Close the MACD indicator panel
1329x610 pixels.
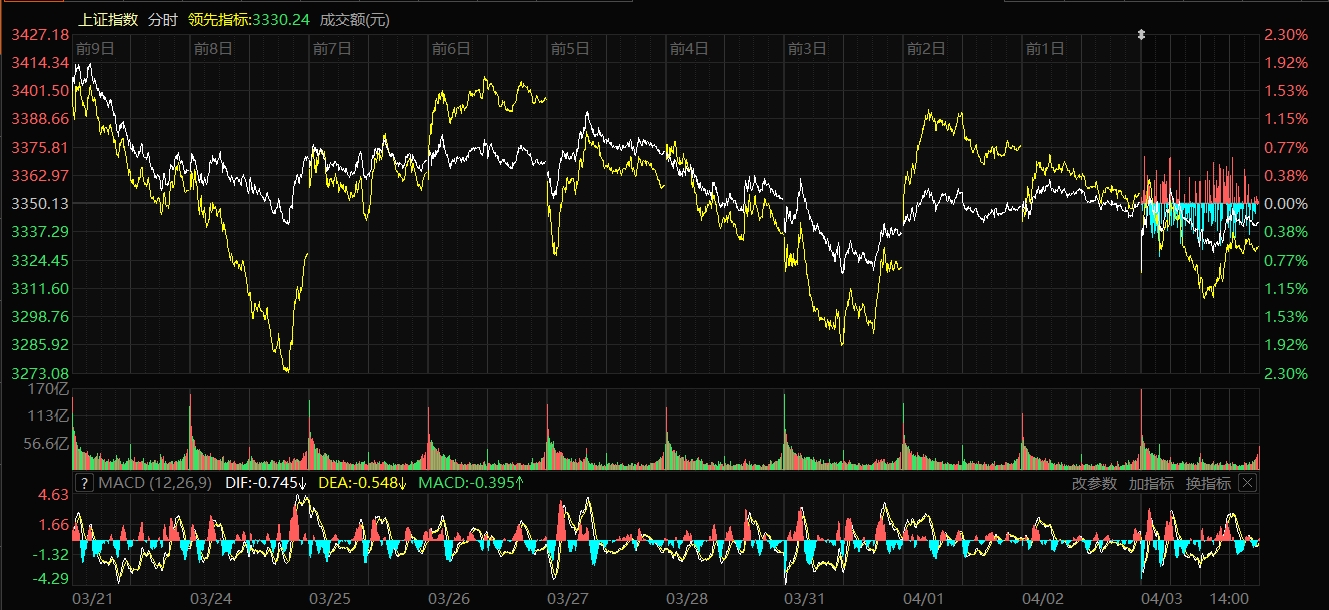pos(1247,483)
